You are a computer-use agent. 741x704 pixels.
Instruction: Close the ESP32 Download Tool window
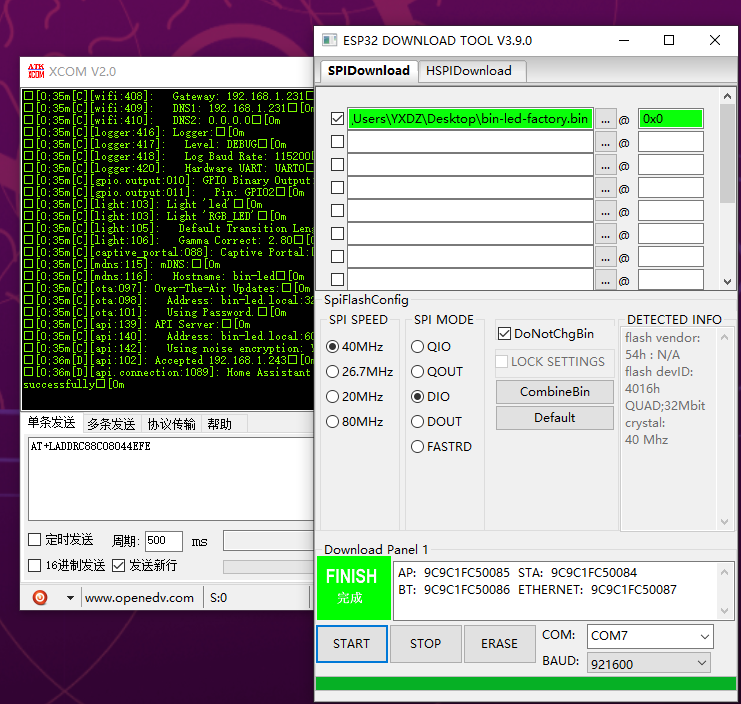715,41
